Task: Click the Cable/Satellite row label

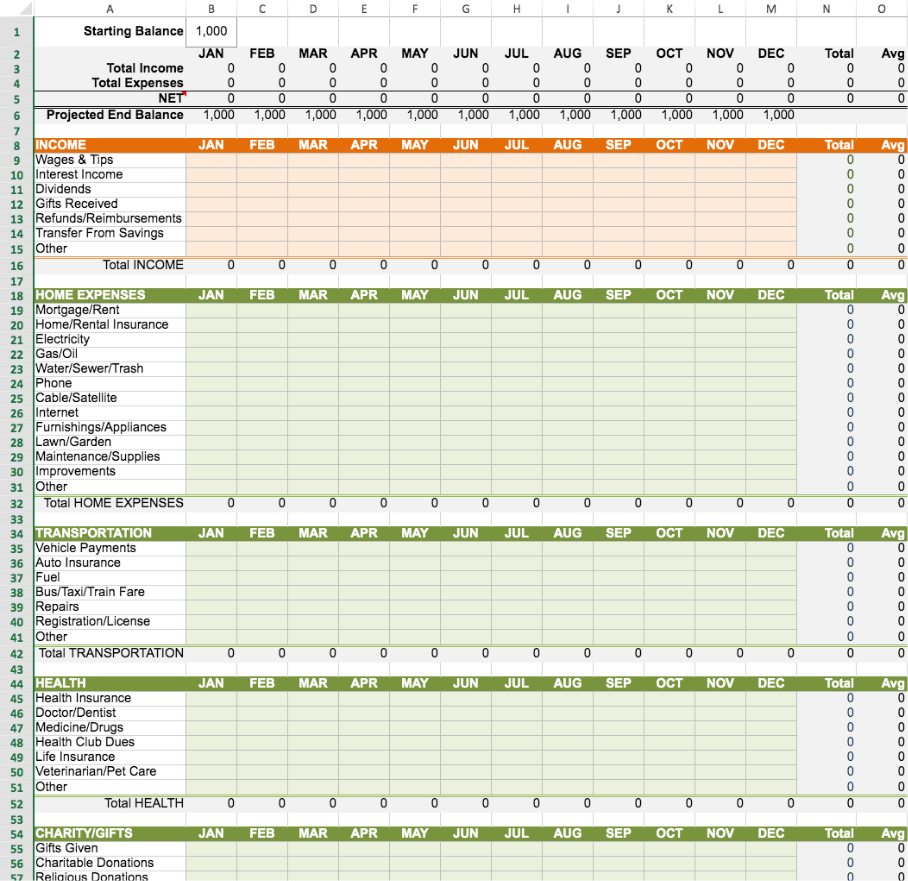Action: coord(76,398)
